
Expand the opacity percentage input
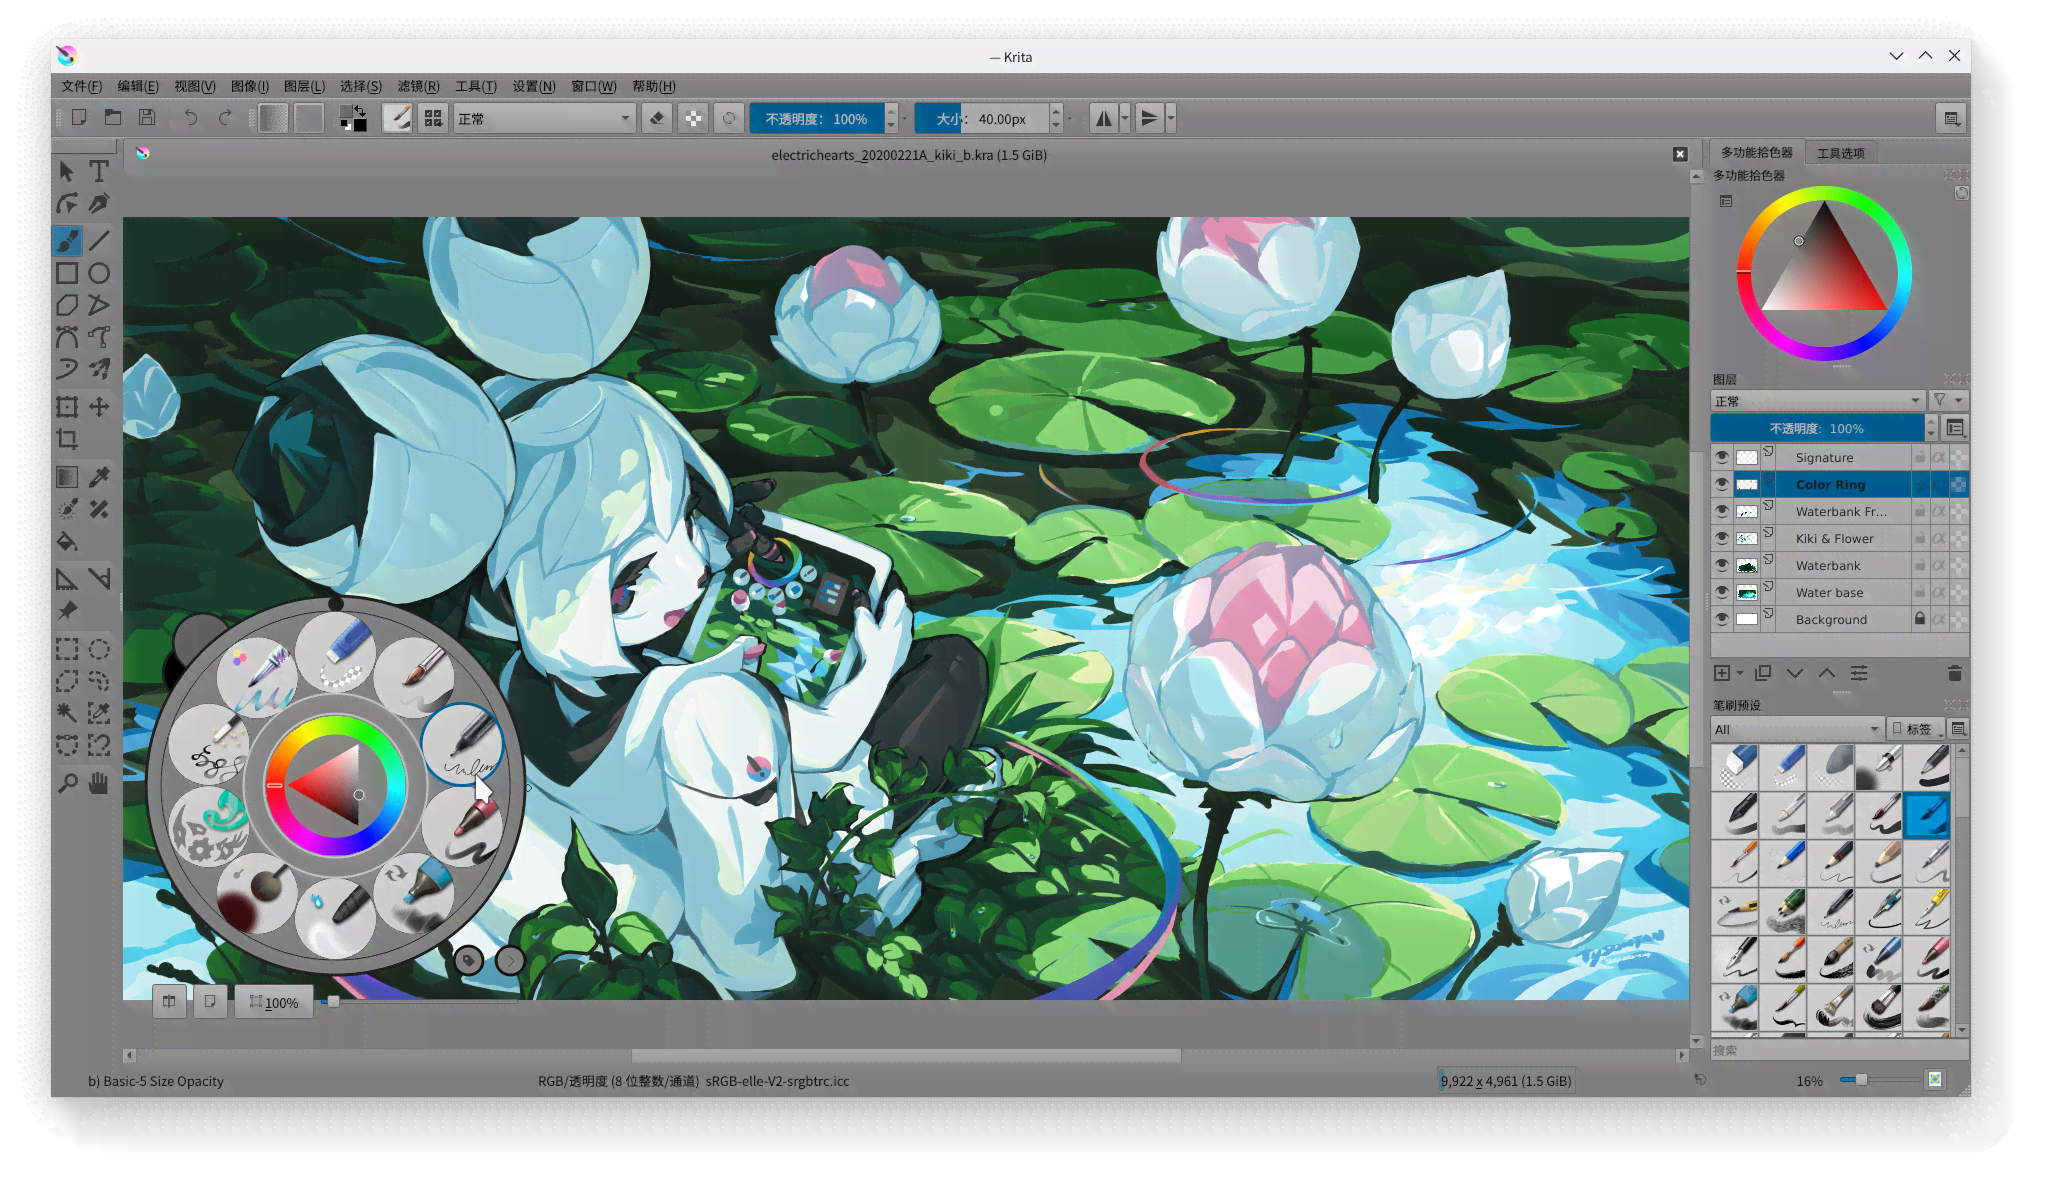point(905,119)
